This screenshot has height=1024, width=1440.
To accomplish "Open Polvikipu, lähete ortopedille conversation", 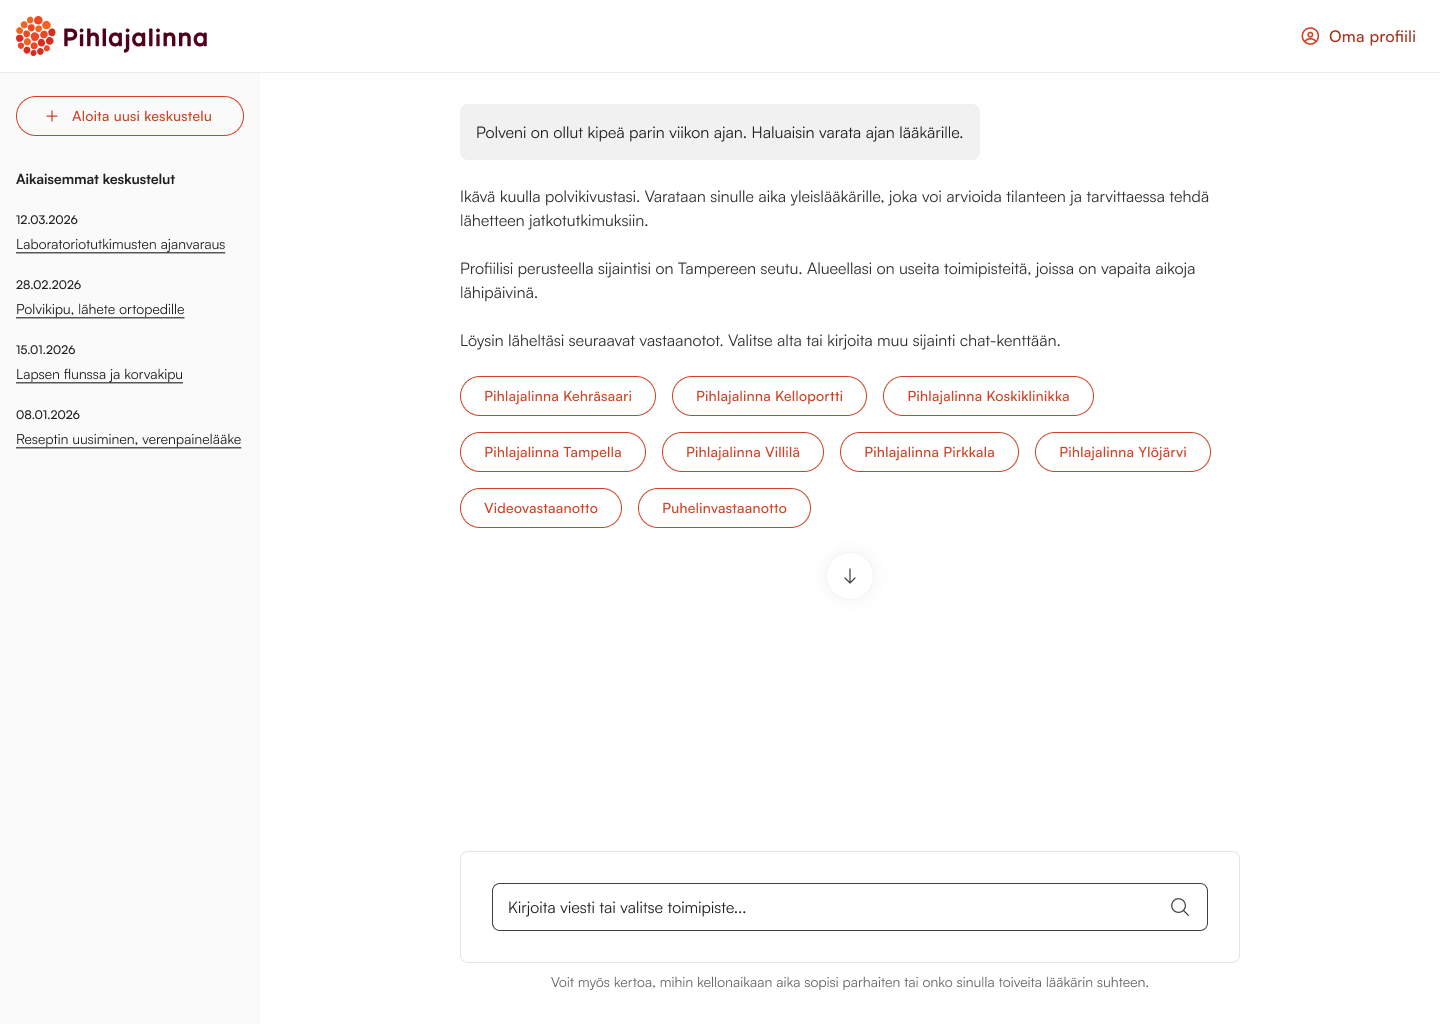I will click(x=100, y=309).
